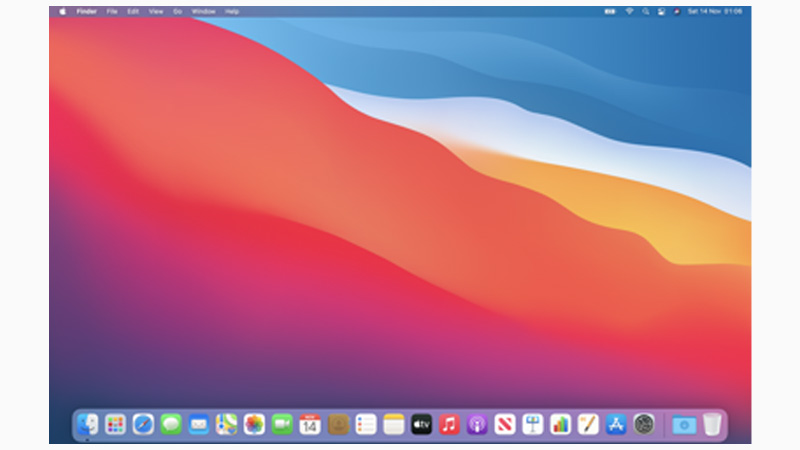
Task: Open the Wi-Fi status menu
Action: (x=630, y=11)
